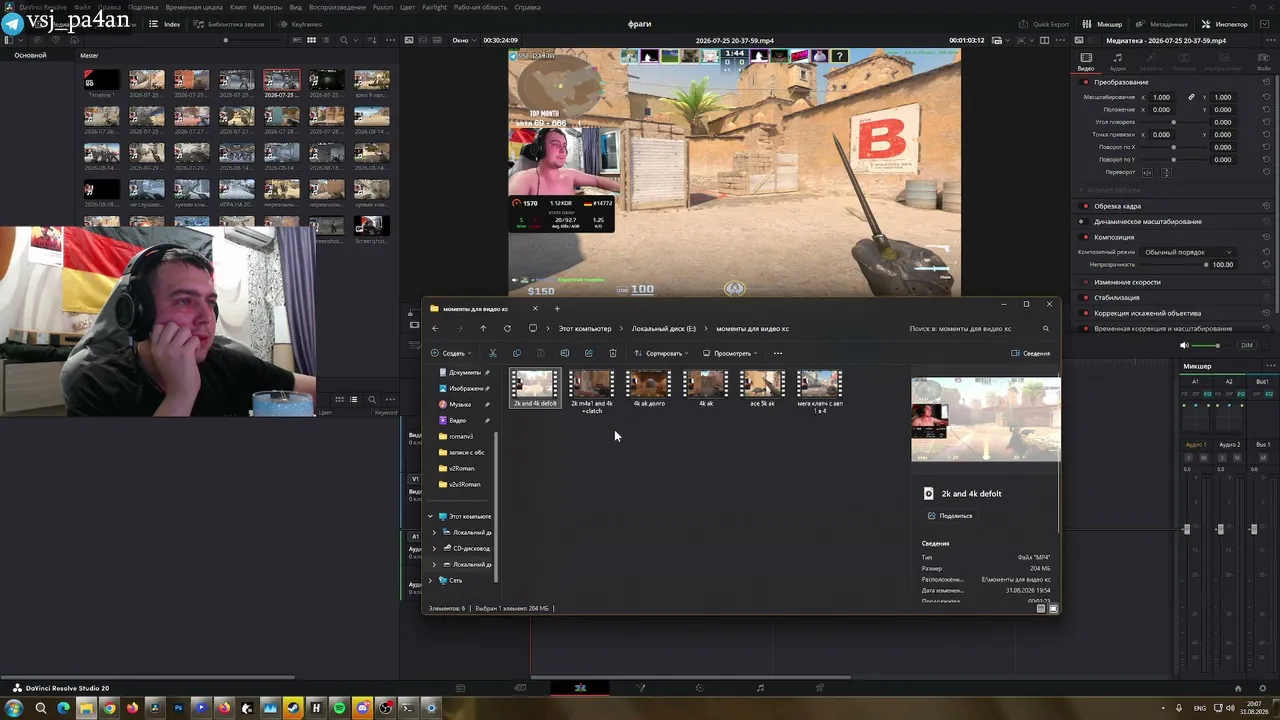This screenshot has width=1280, height=720.
Task: Switch to the Файл tab in Inspector
Action: (x=1264, y=63)
